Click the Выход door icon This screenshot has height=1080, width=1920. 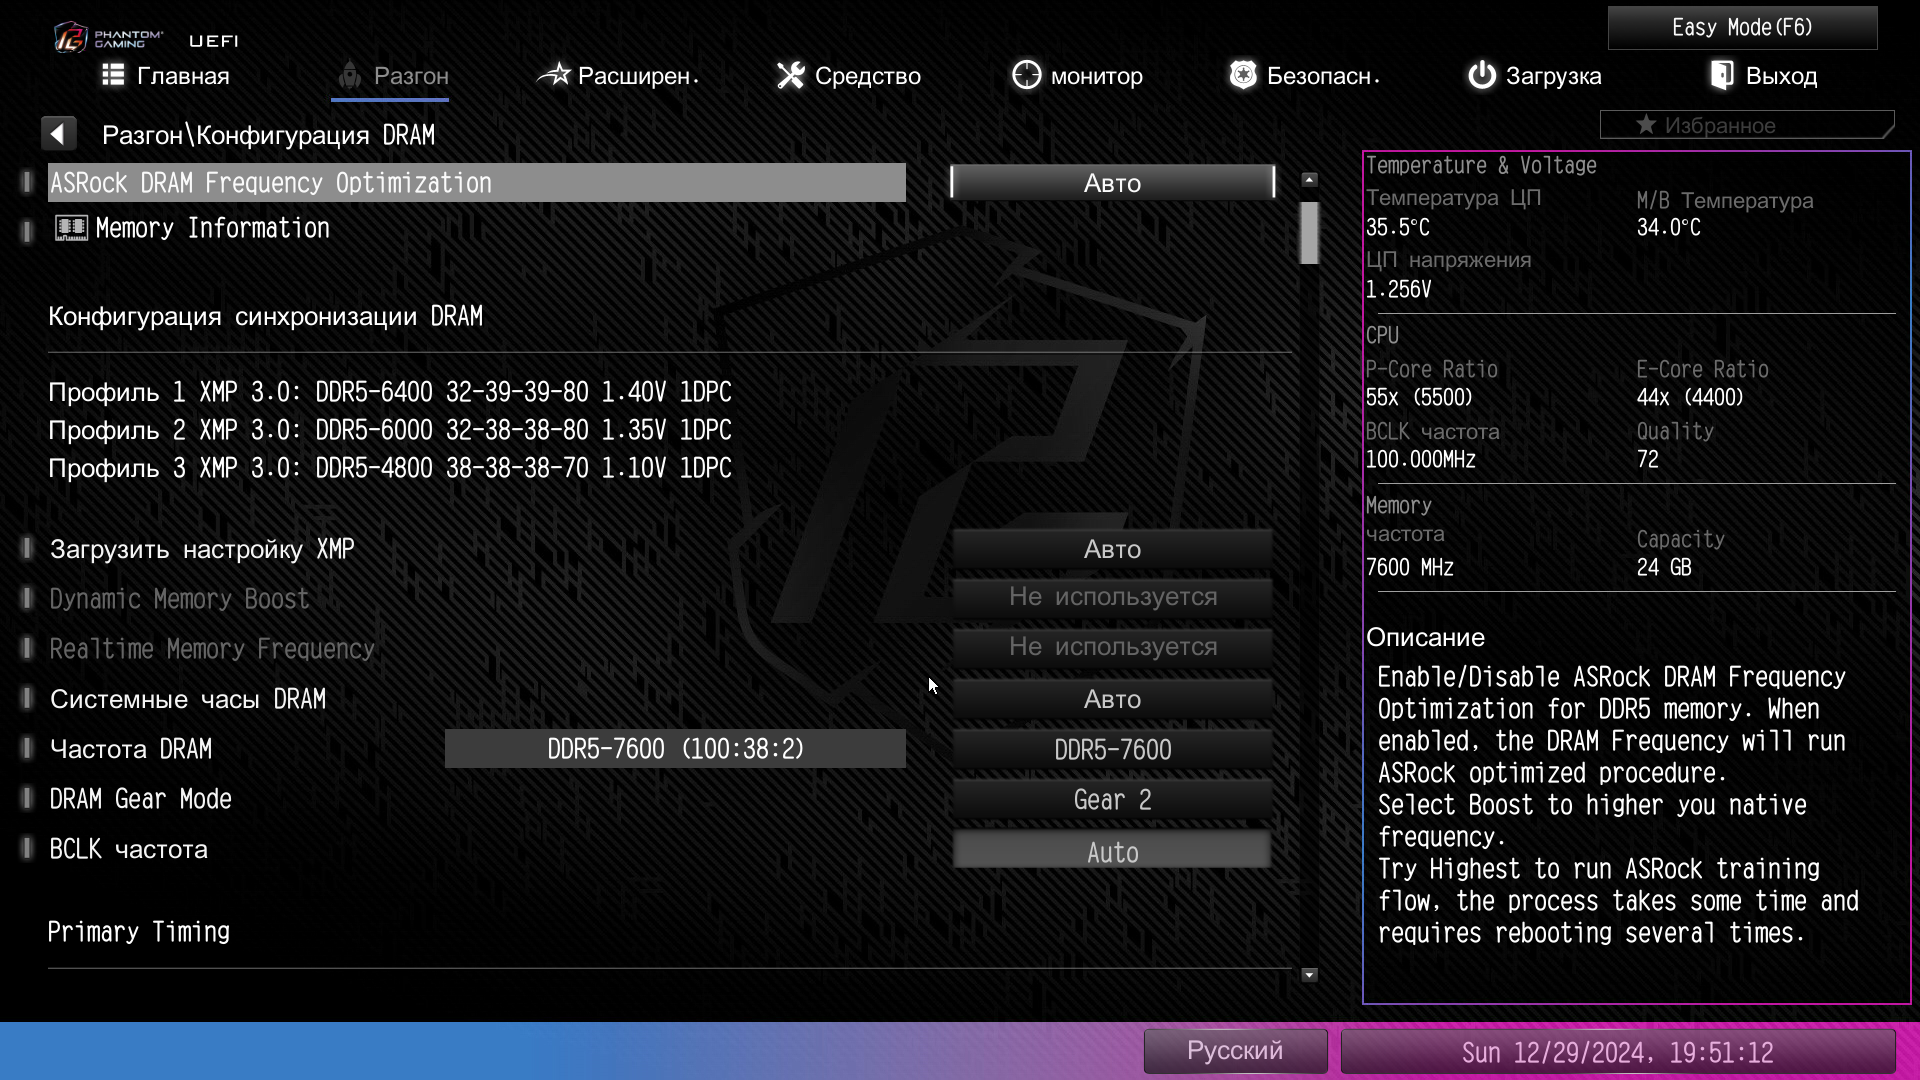tap(1722, 75)
